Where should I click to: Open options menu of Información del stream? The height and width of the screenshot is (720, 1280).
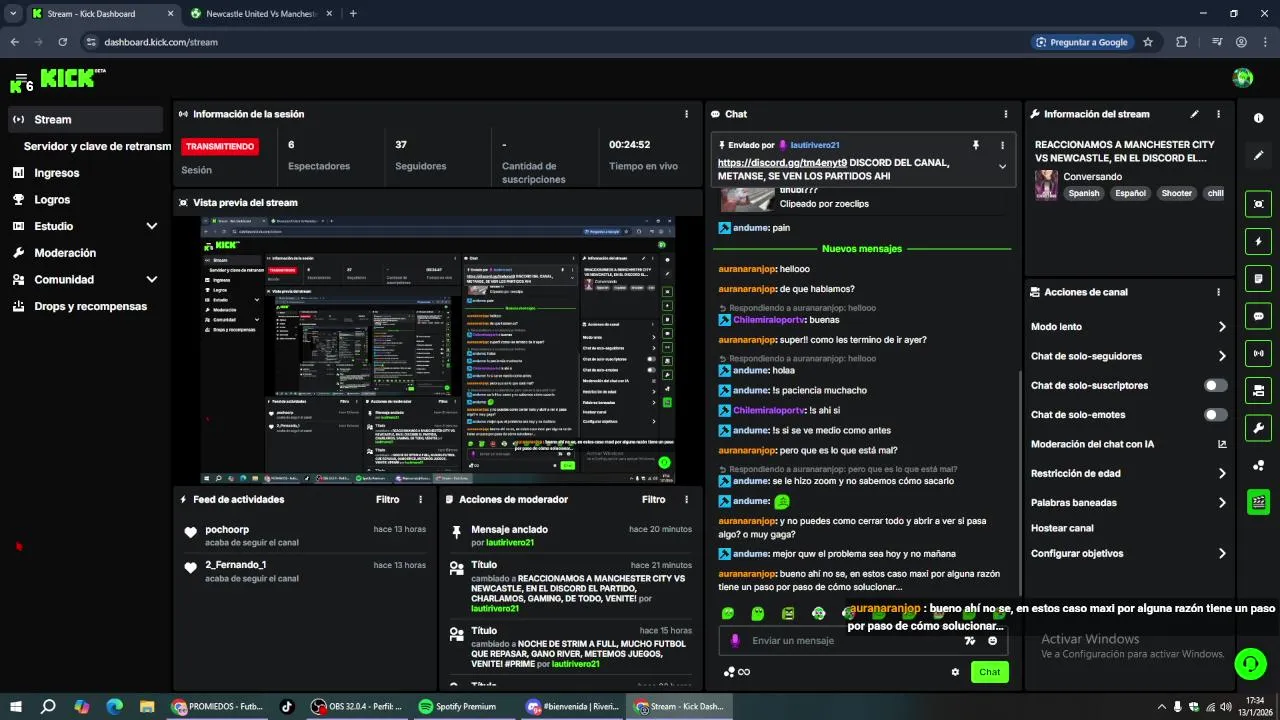(x=1218, y=114)
